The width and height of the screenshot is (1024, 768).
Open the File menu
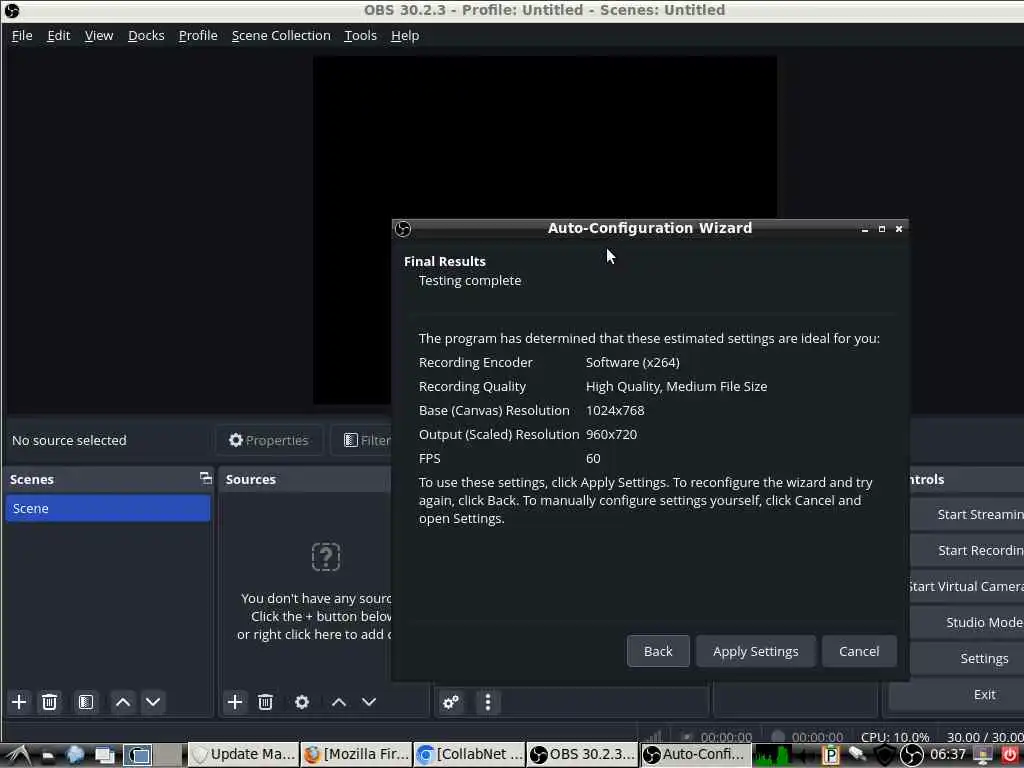coord(22,36)
